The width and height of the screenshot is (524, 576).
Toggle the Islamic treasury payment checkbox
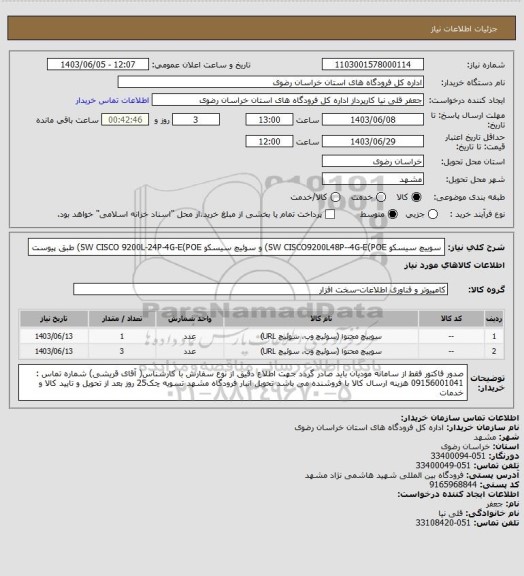tap(330, 214)
